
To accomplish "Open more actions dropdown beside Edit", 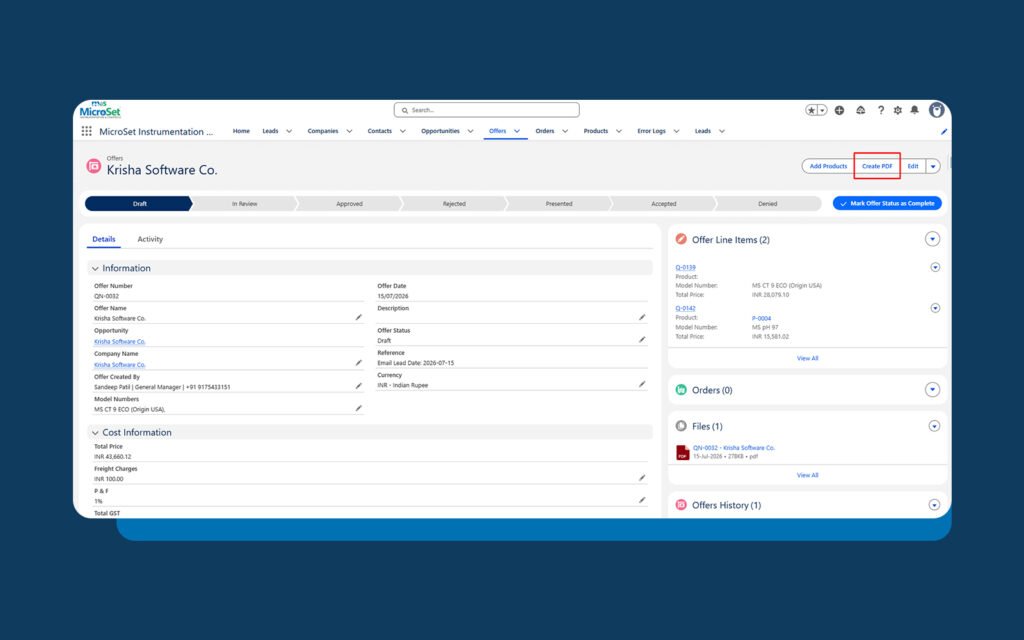I will pyautogui.click(x=933, y=167).
